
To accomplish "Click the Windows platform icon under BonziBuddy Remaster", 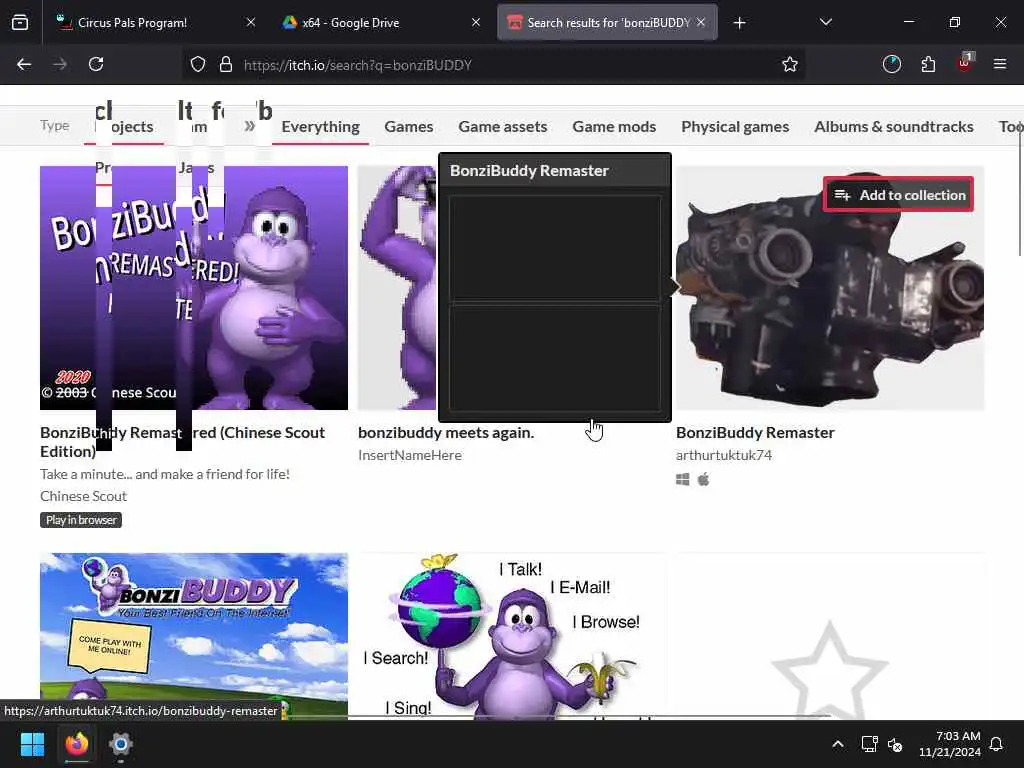I will coord(682,480).
